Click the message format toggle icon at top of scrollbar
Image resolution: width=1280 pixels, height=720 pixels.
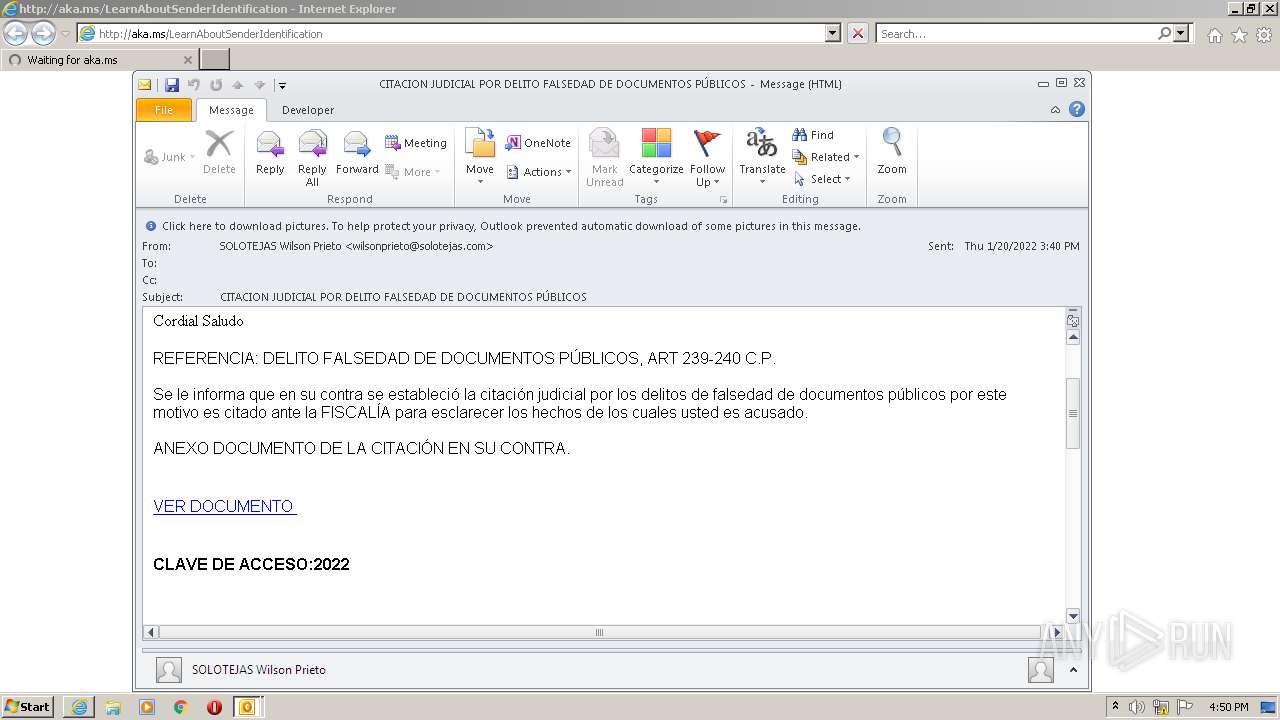1073,321
